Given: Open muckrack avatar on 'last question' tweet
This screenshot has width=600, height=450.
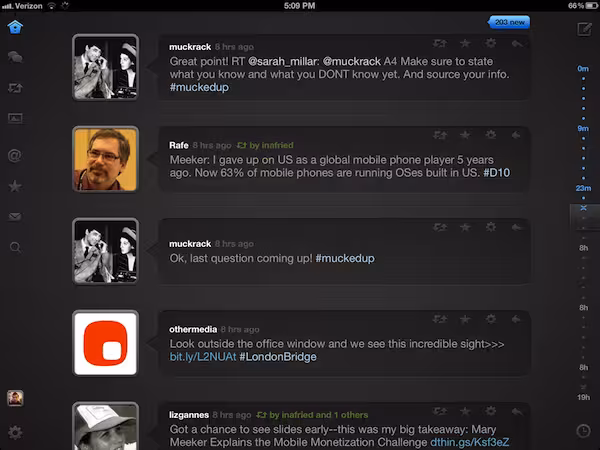Looking at the screenshot, I should (105, 251).
